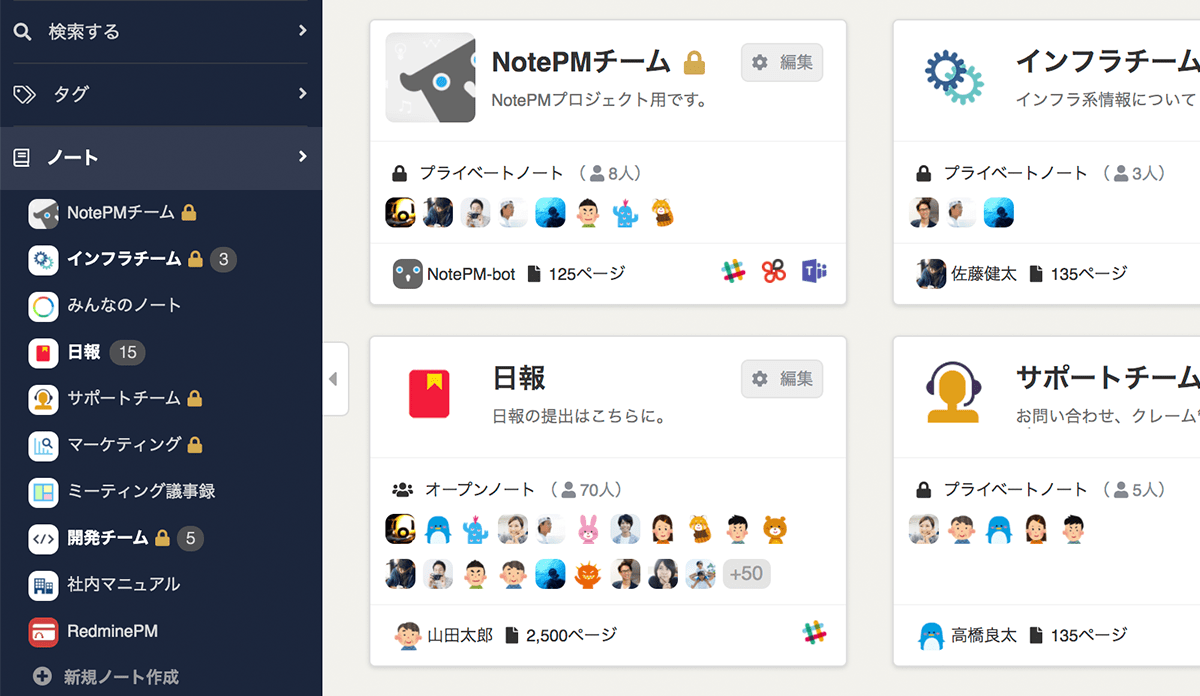
Task: Click the Microsoft Teams icon in NotePMチーム card
Action: click(x=813, y=272)
